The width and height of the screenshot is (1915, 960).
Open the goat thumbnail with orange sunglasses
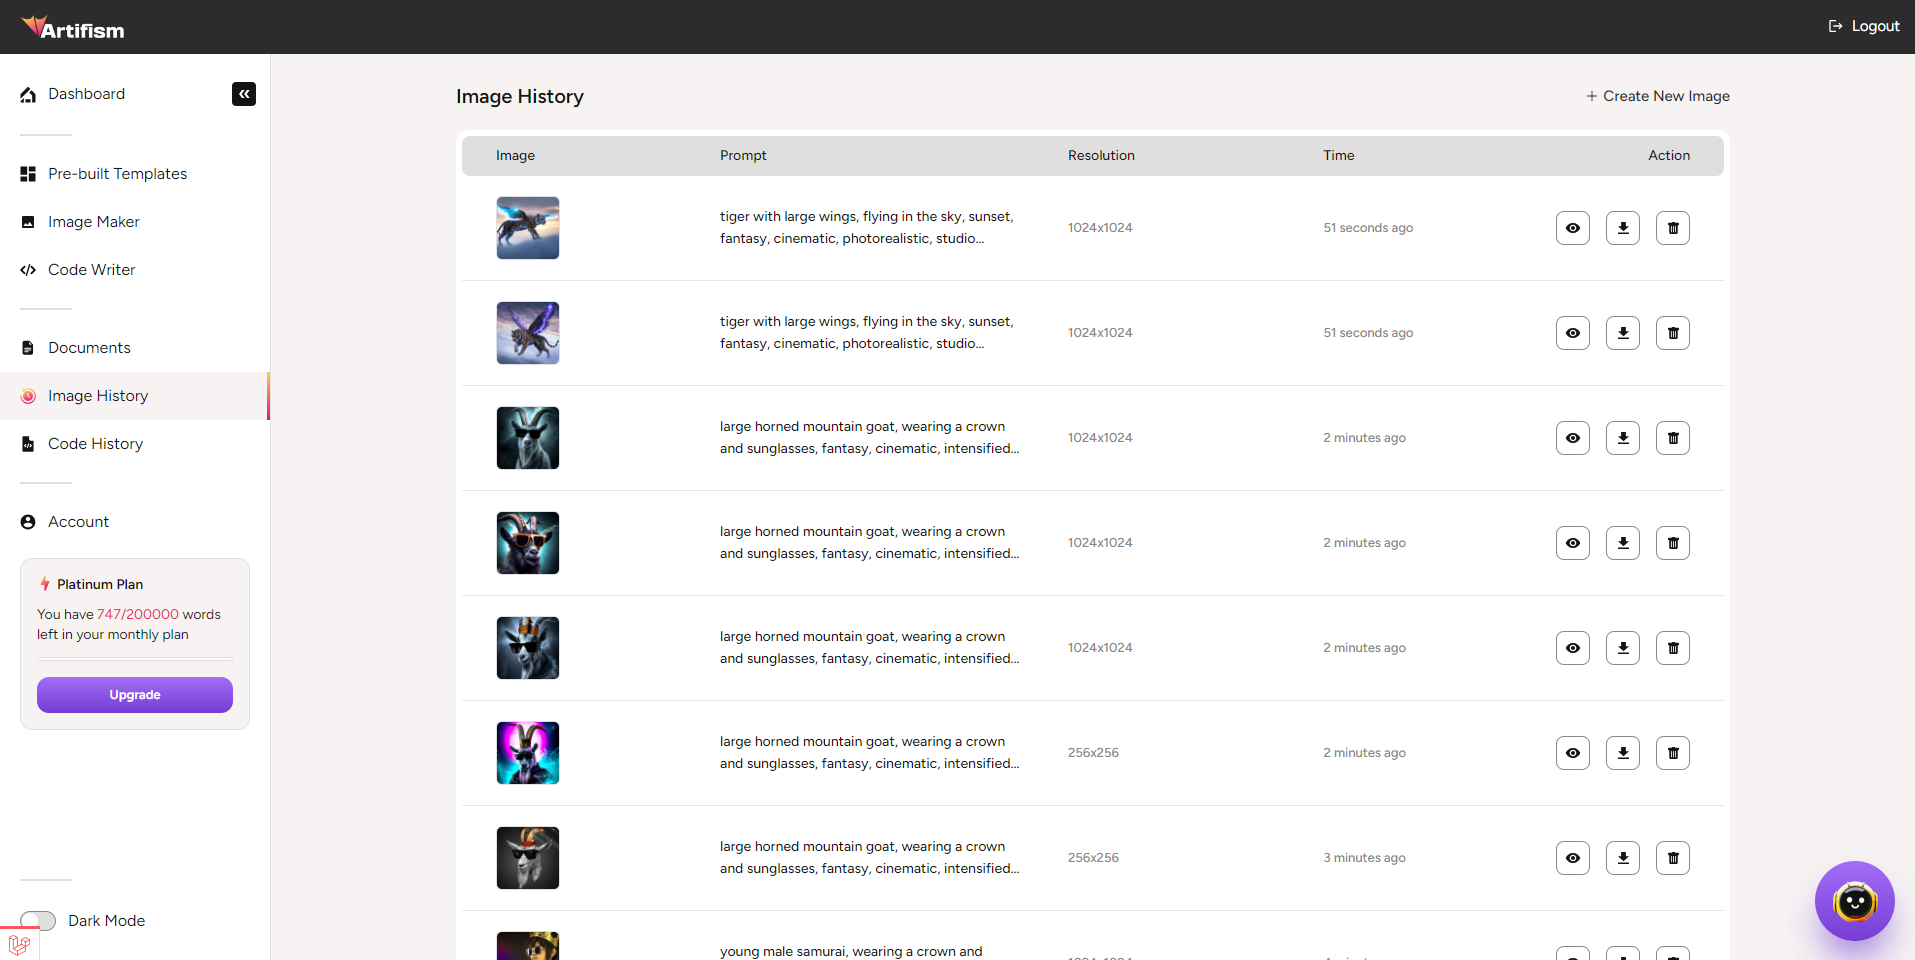click(528, 543)
